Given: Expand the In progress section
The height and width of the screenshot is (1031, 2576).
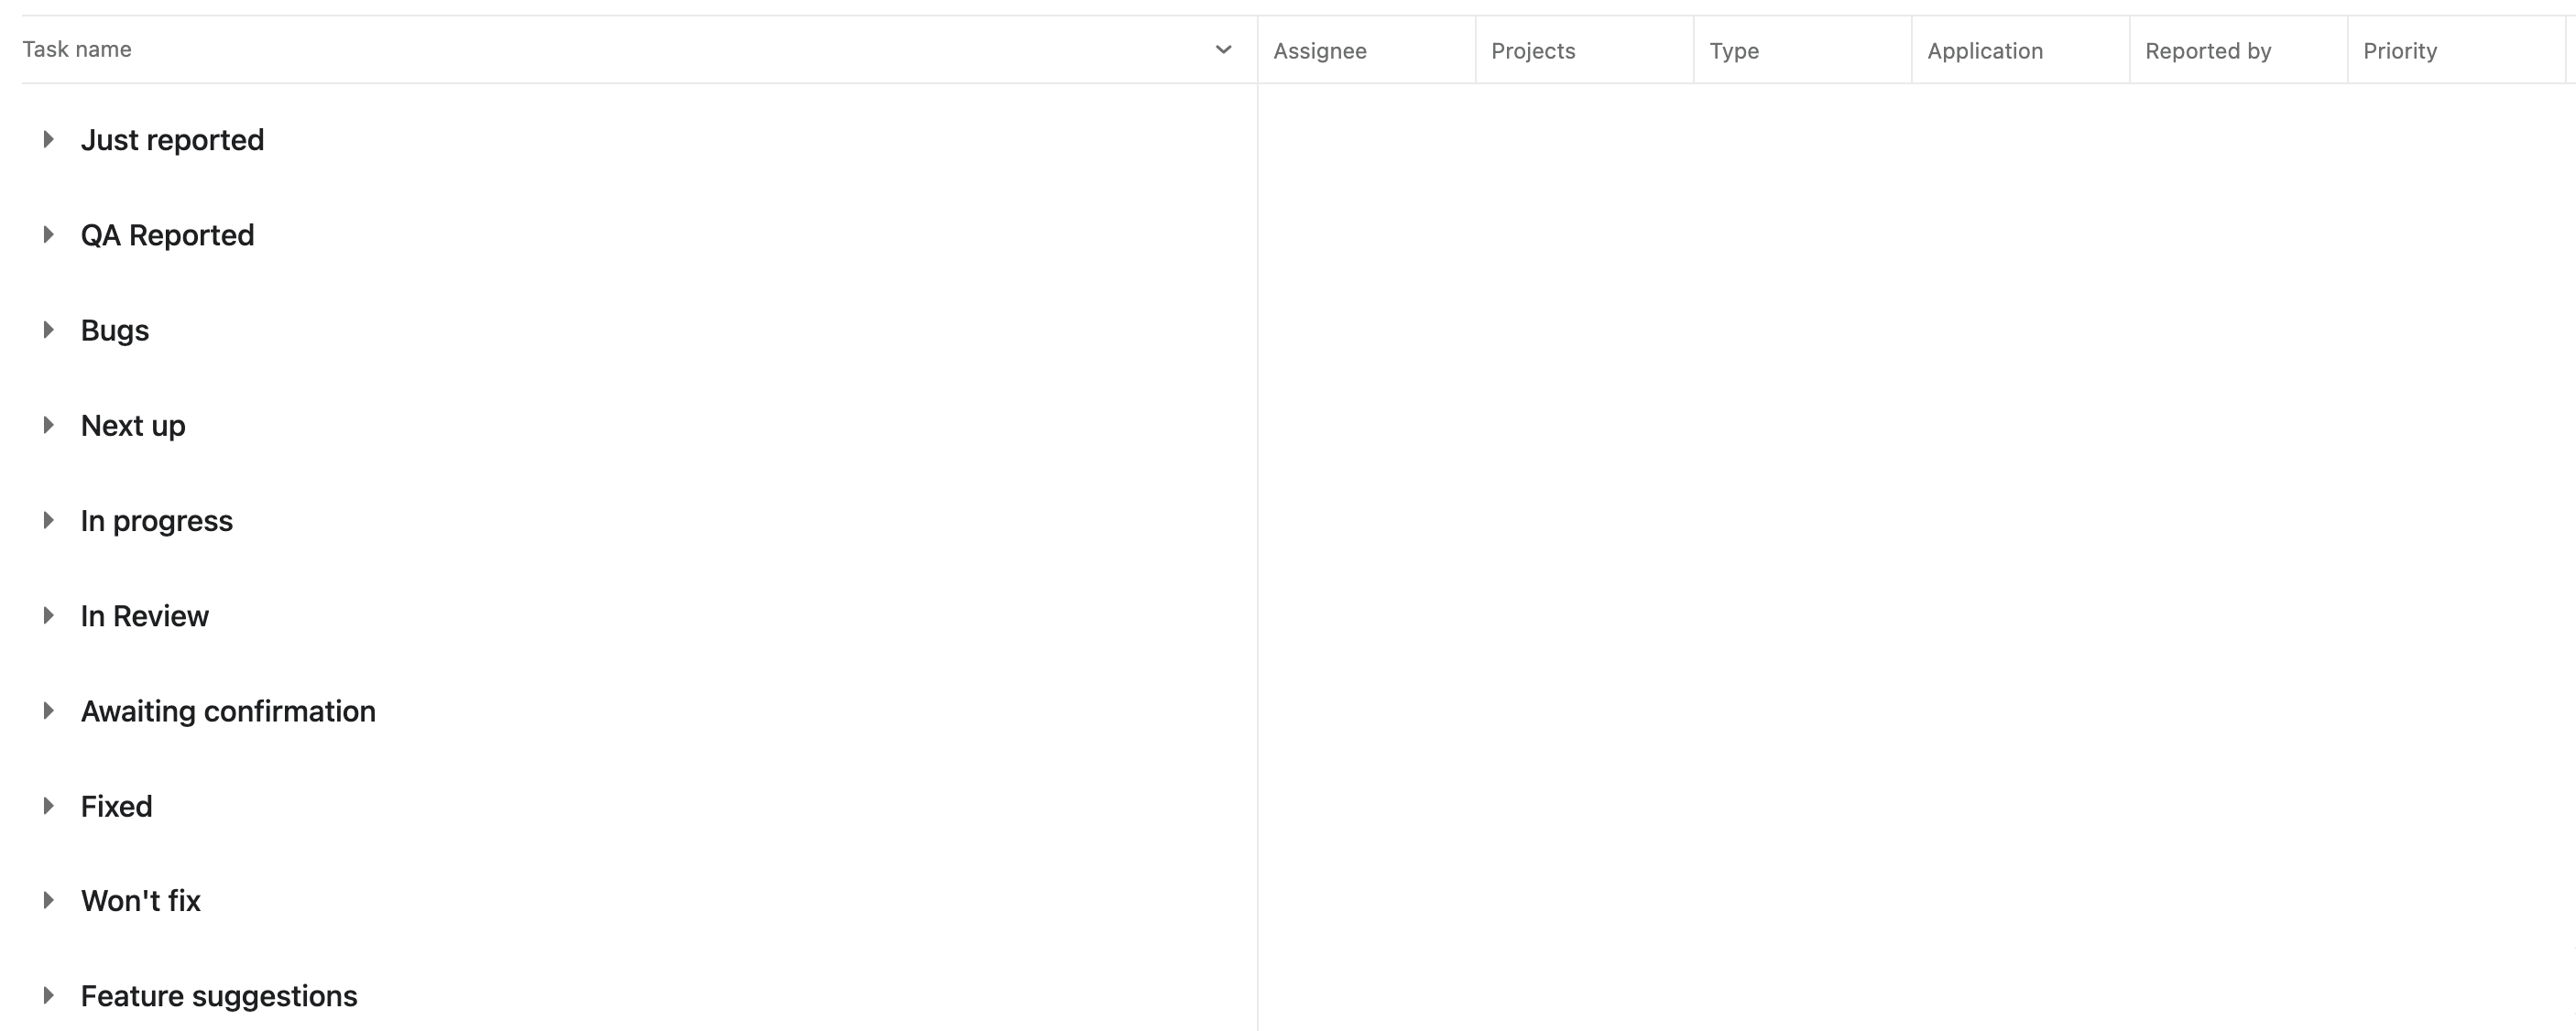Looking at the screenshot, I should pos(48,520).
